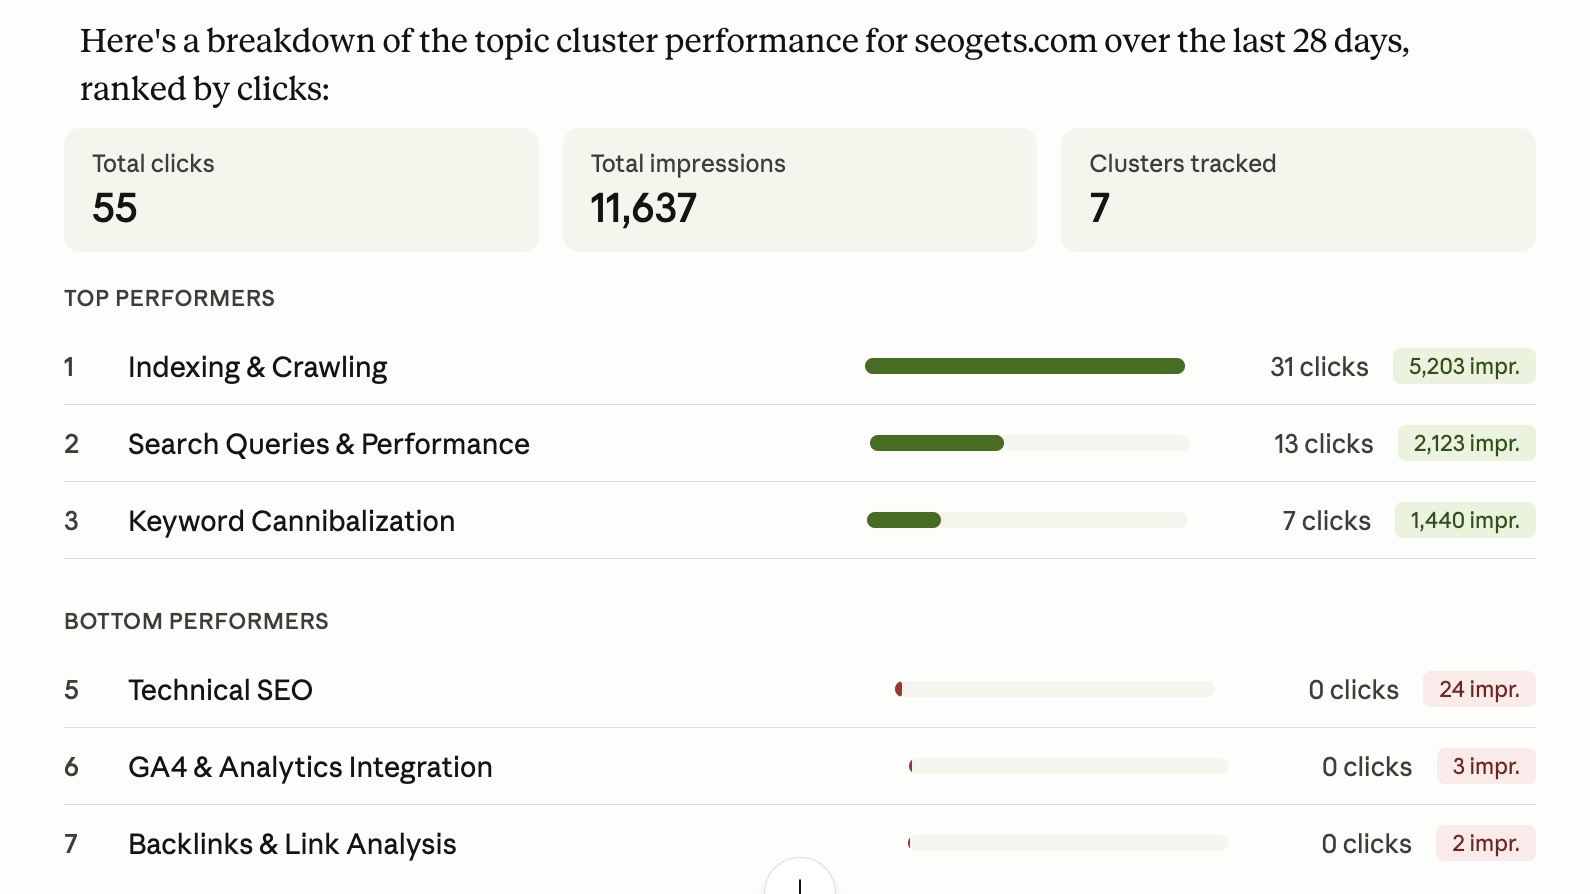
Task: Click the Bottom Performers section heading
Action: tap(196, 621)
